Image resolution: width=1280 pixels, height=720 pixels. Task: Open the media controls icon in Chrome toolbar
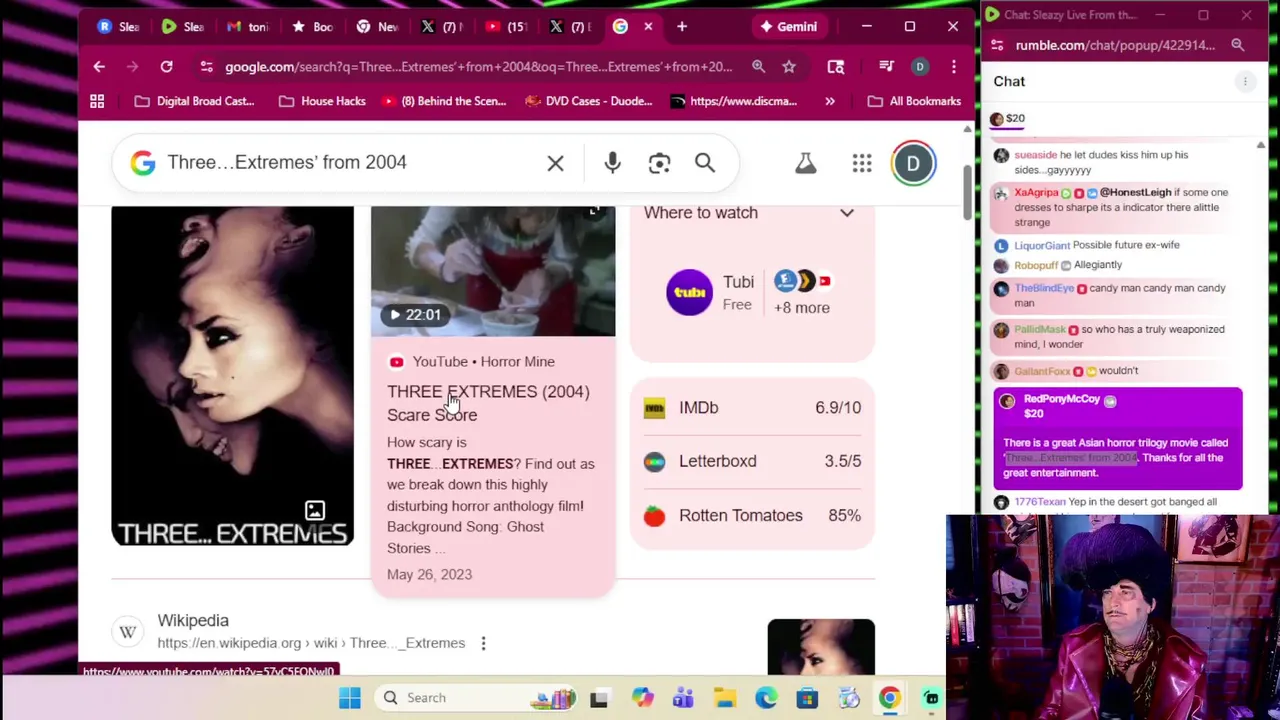[x=886, y=67]
